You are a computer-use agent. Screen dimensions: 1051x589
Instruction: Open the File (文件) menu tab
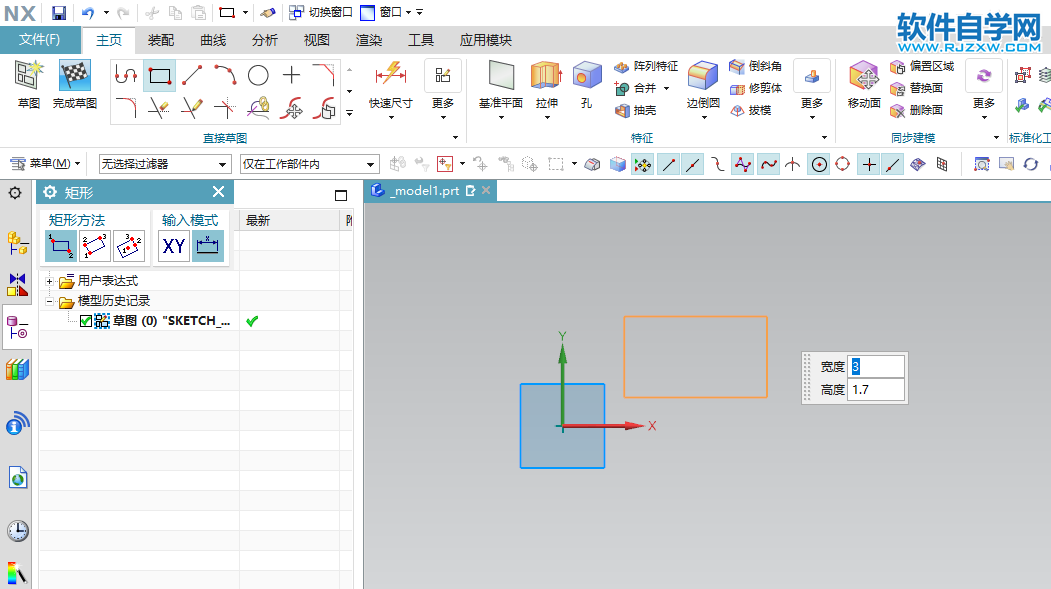(40, 40)
